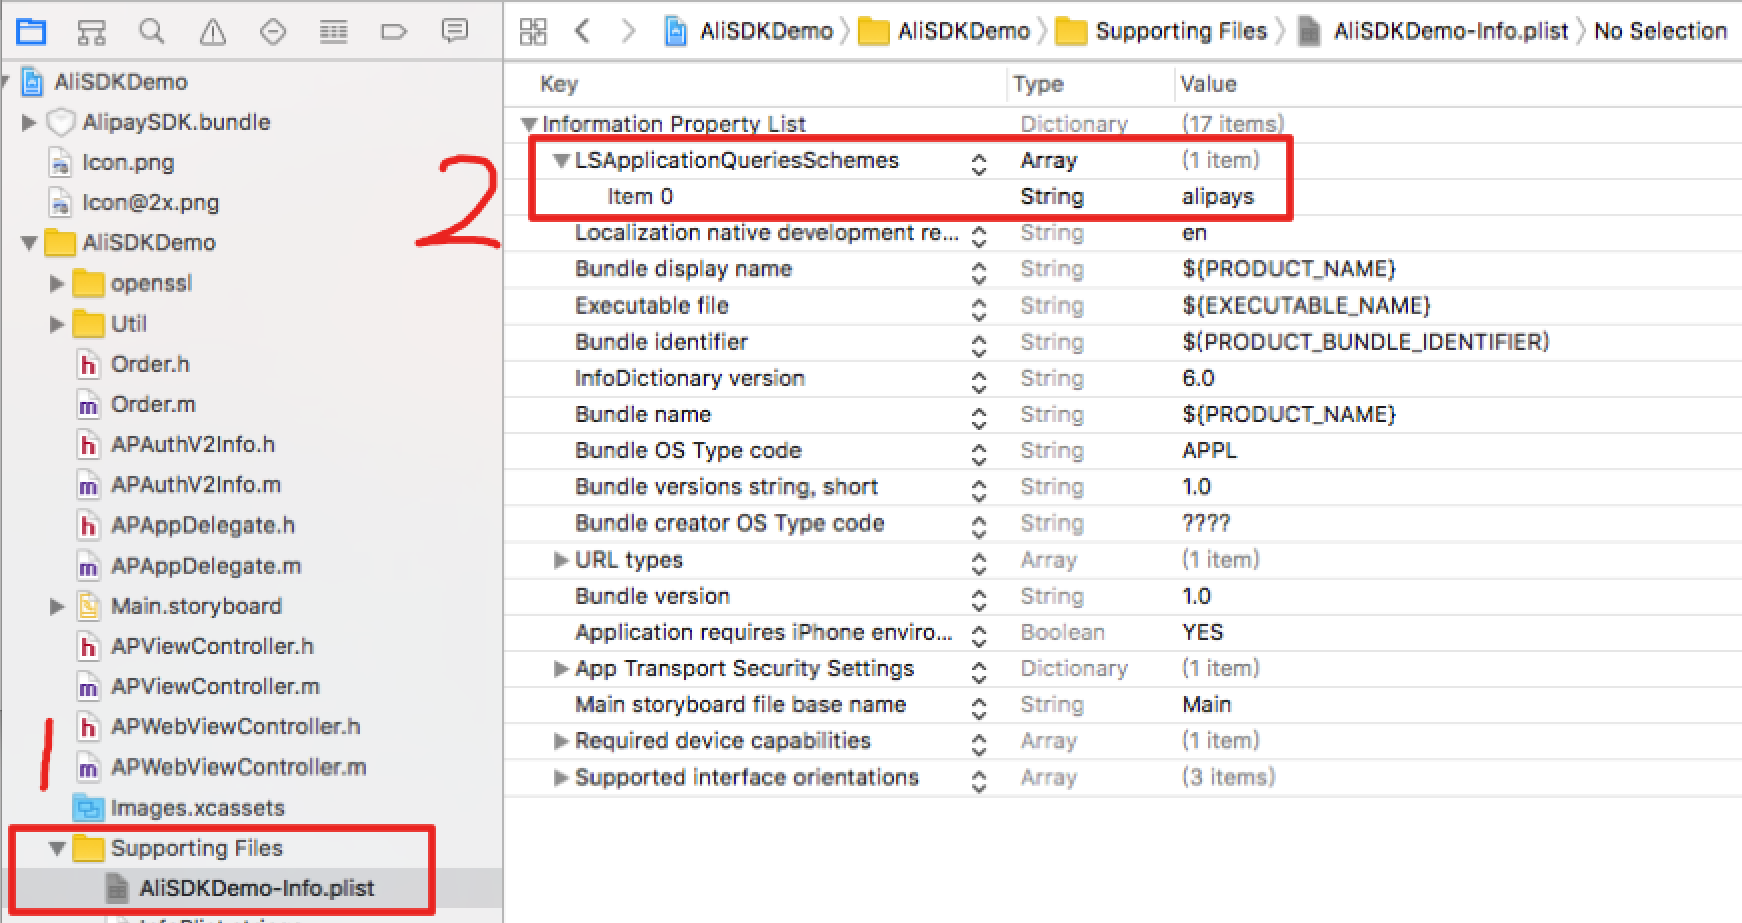Image resolution: width=1742 pixels, height=923 pixels.
Task: Click No Selection in the jump bar
Action: (1660, 32)
